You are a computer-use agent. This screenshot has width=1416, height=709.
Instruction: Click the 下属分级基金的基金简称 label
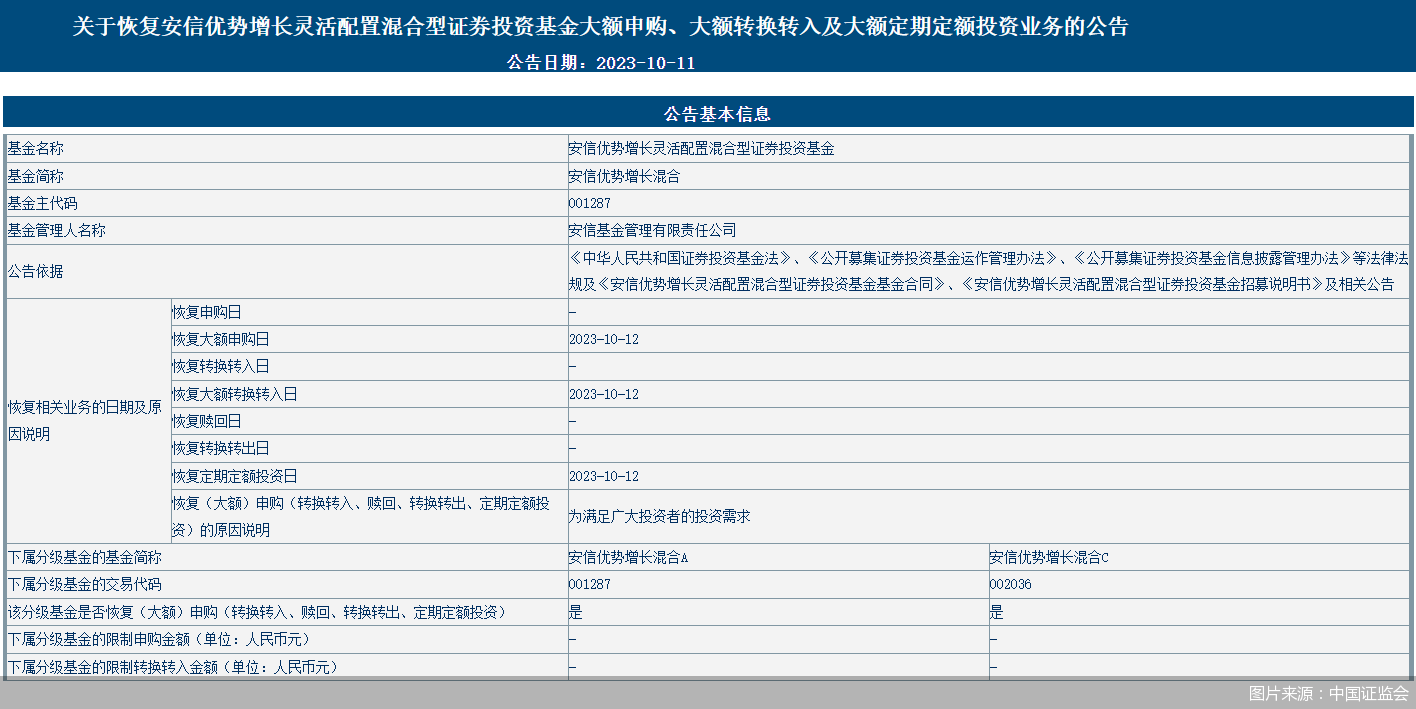click(x=85, y=557)
